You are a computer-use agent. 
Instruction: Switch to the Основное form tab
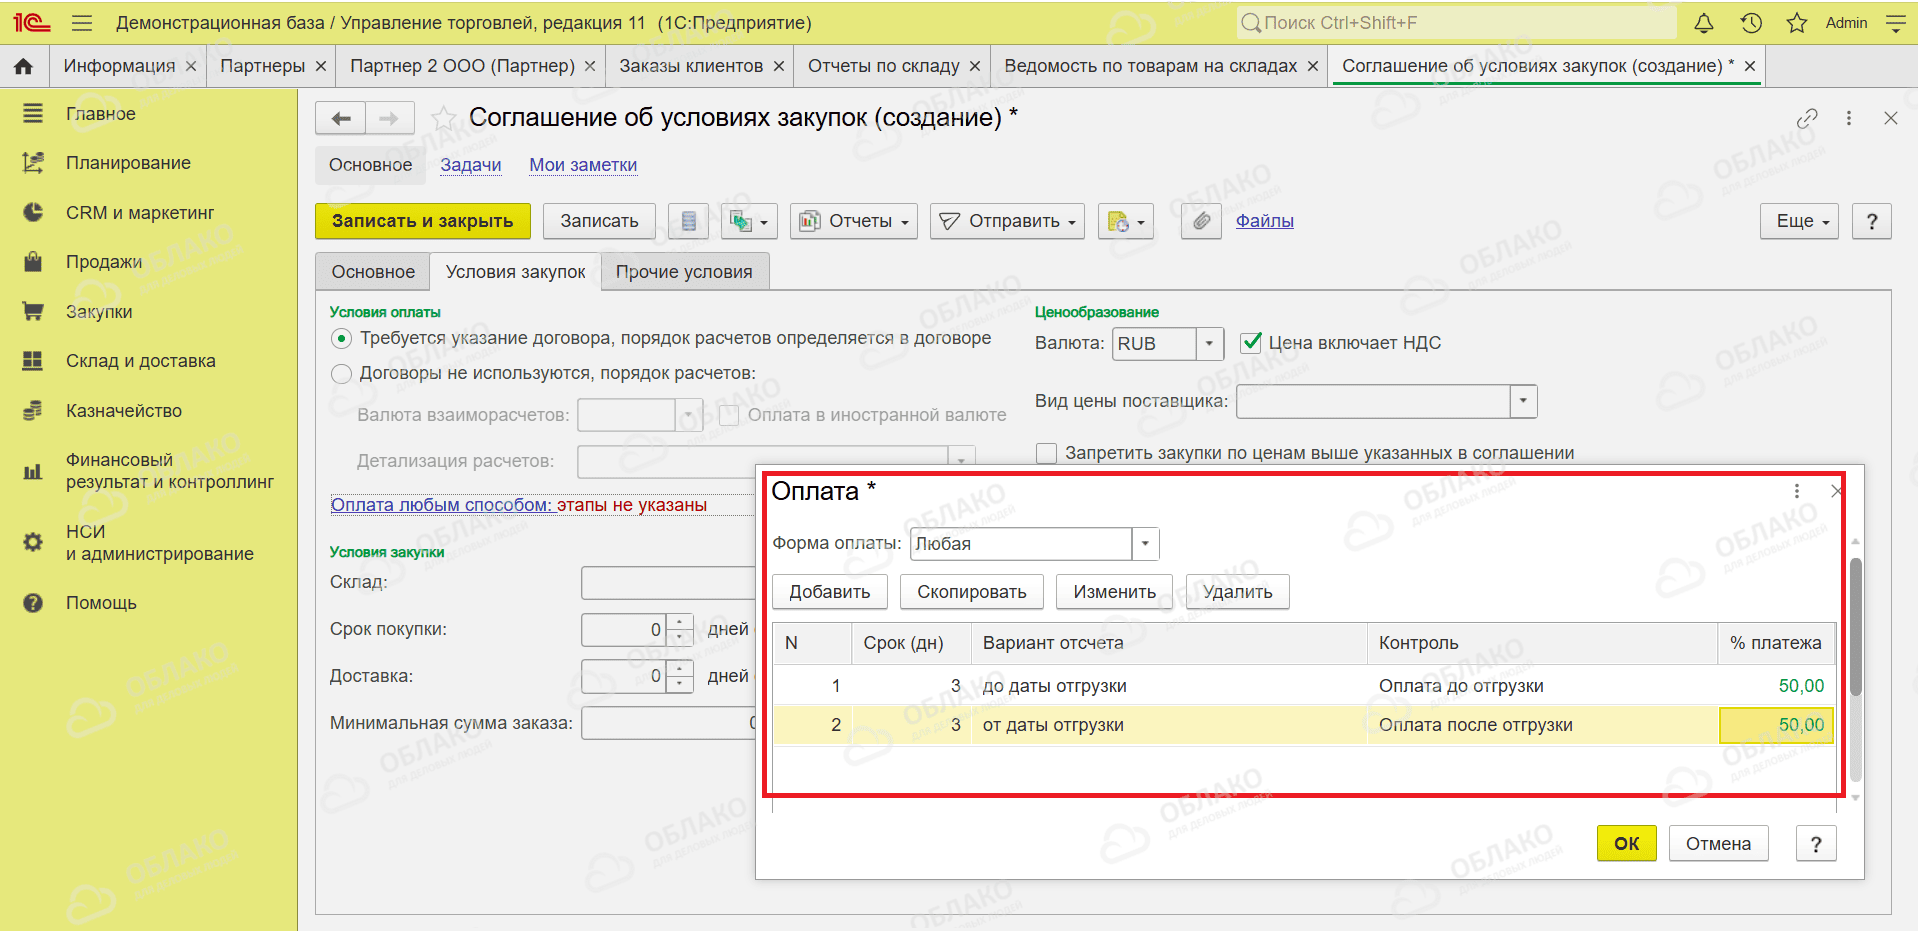click(x=373, y=272)
